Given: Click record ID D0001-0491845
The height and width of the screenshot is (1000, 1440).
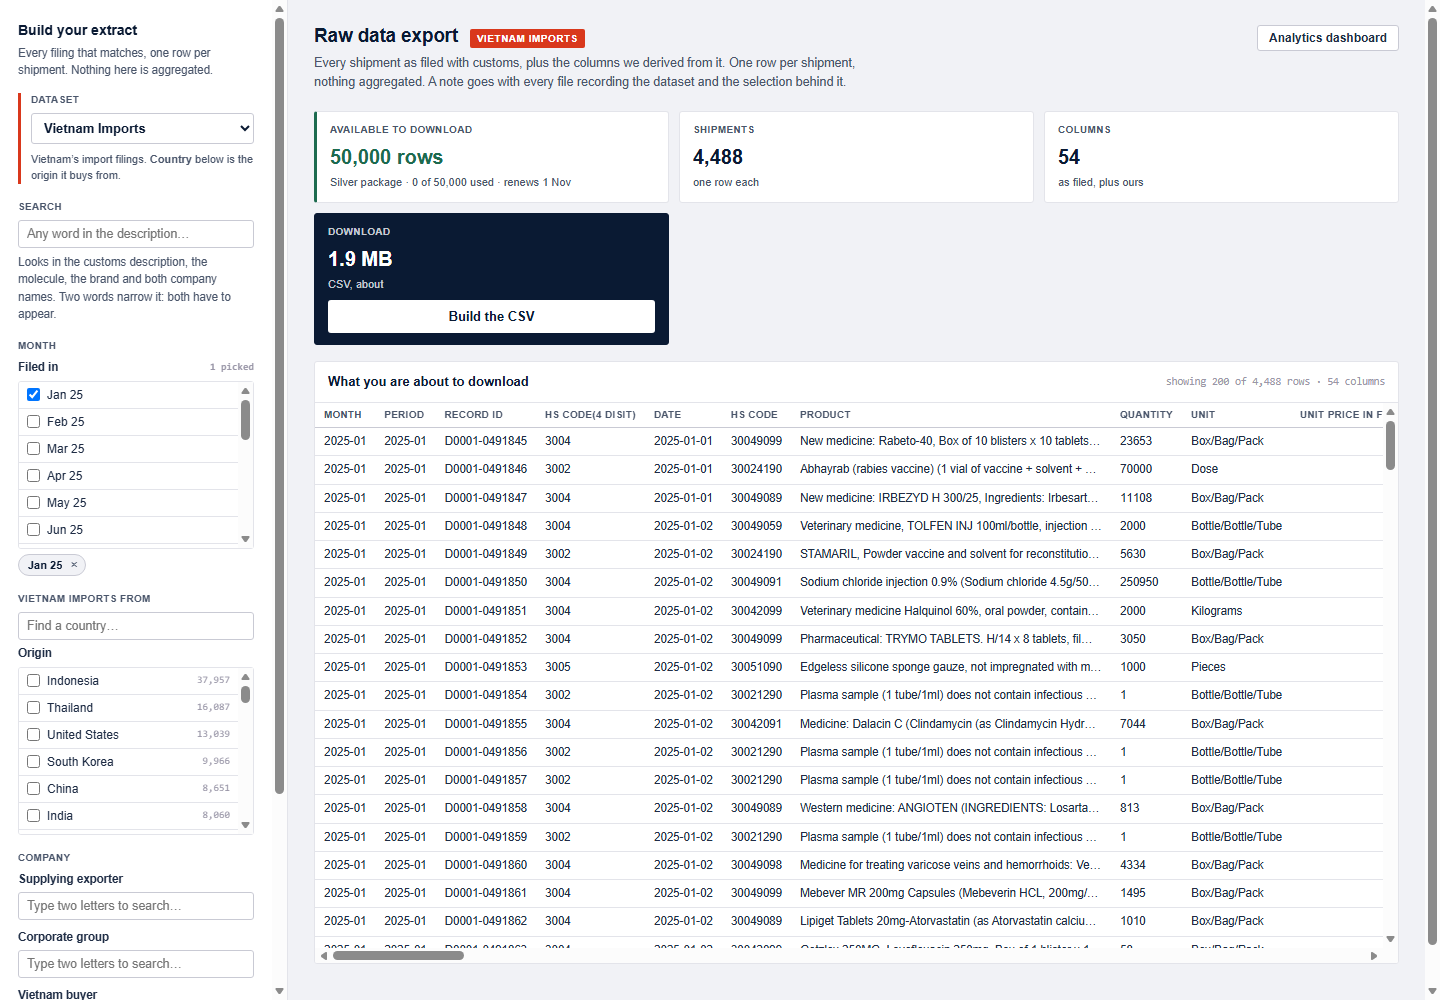Looking at the screenshot, I should (x=486, y=441).
